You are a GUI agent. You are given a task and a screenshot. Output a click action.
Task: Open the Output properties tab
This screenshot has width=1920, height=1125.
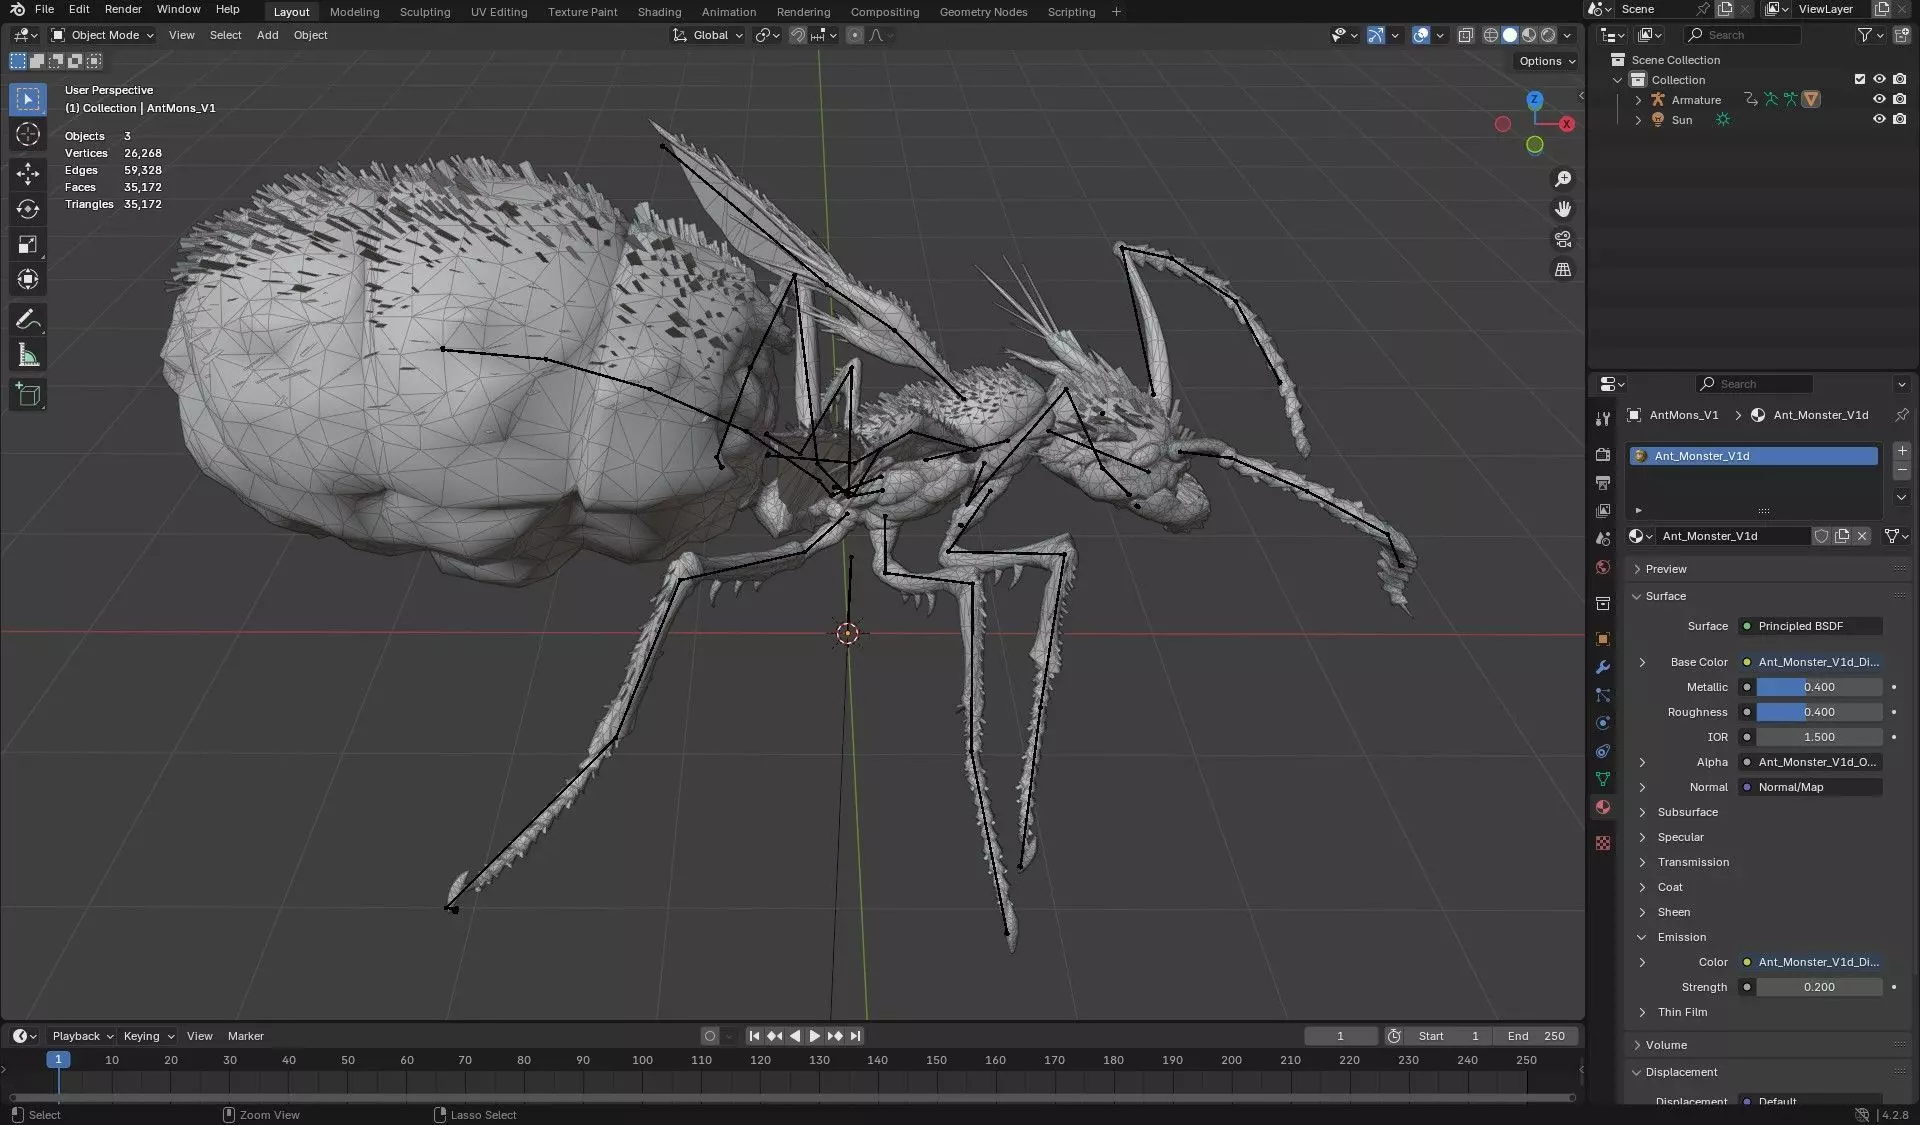click(x=1603, y=483)
